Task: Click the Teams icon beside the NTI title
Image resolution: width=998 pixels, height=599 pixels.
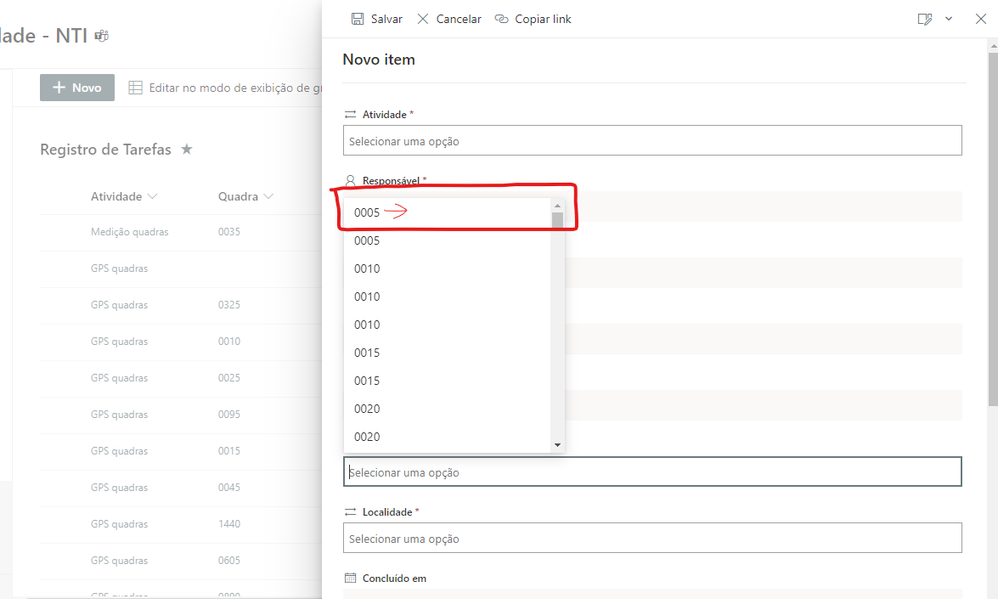Action: (x=101, y=36)
